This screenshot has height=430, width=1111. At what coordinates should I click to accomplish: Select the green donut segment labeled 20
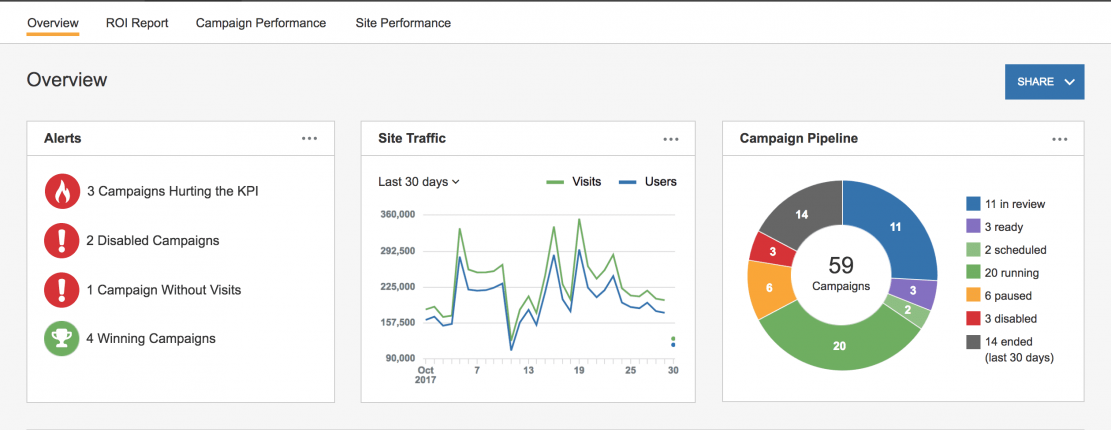tap(840, 346)
